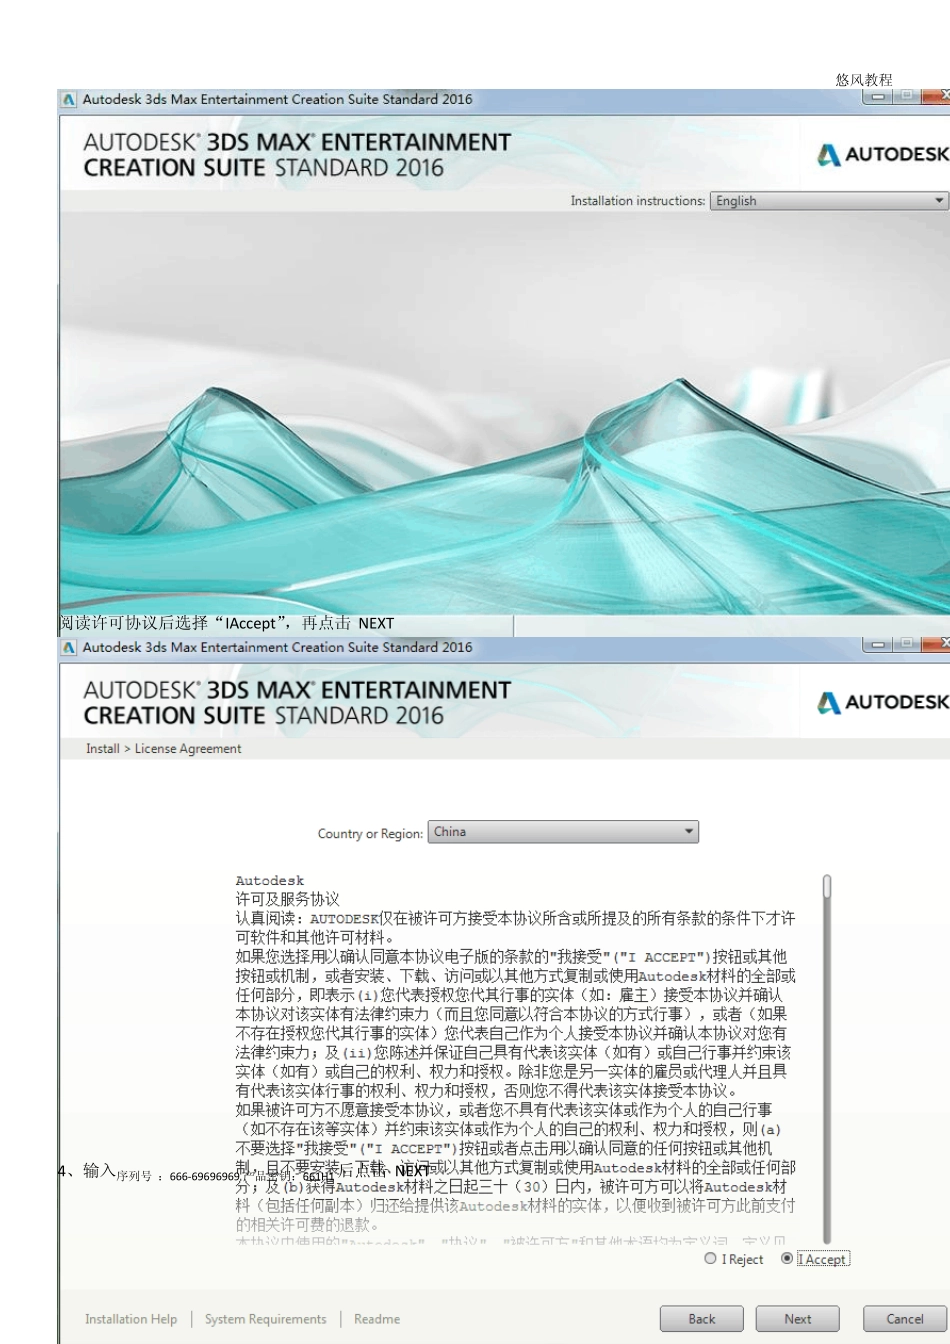Minimize the lower License Agreement window
The image size is (950, 1344).
pos(878,645)
